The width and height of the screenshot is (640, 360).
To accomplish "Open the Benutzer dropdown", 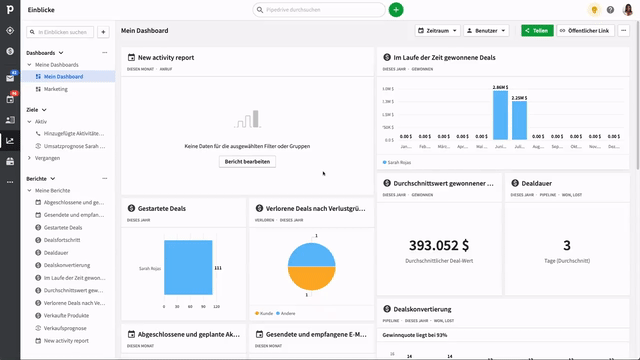I will [486, 31].
